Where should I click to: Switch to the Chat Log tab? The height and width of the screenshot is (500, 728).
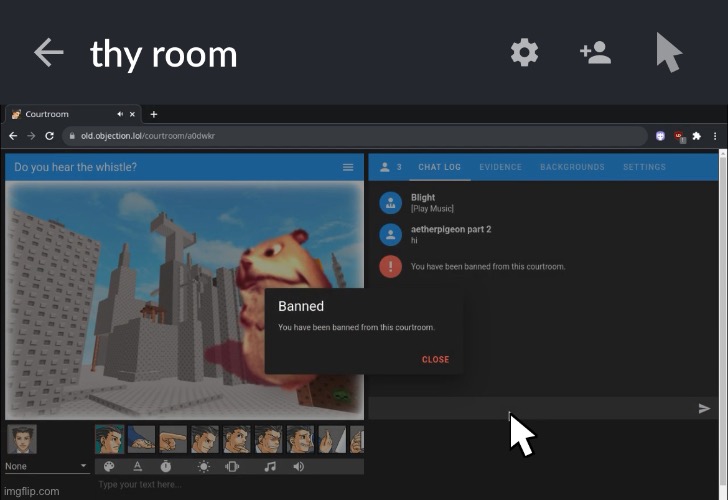coord(439,167)
